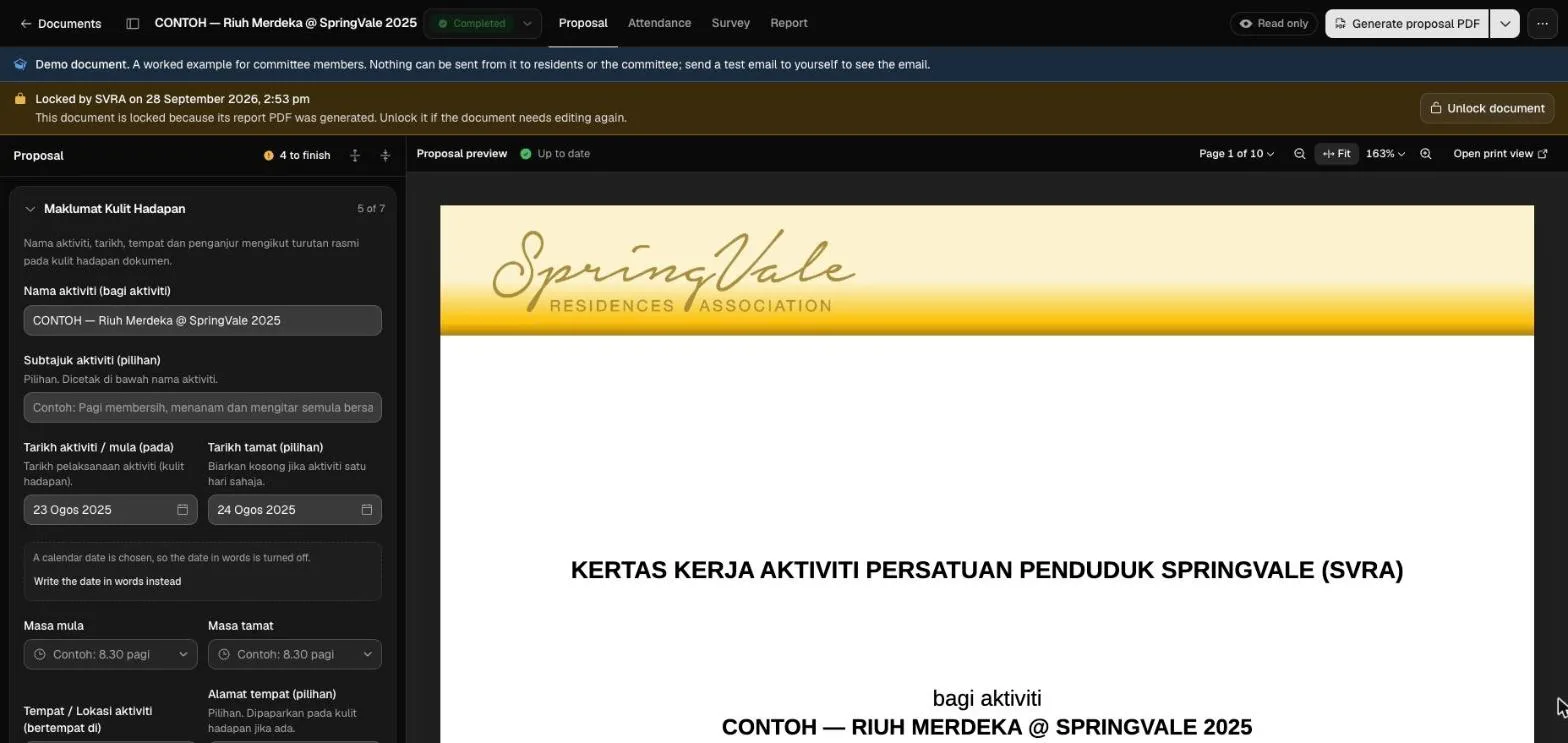Click the demo document graduation icon

(x=20, y=64)
